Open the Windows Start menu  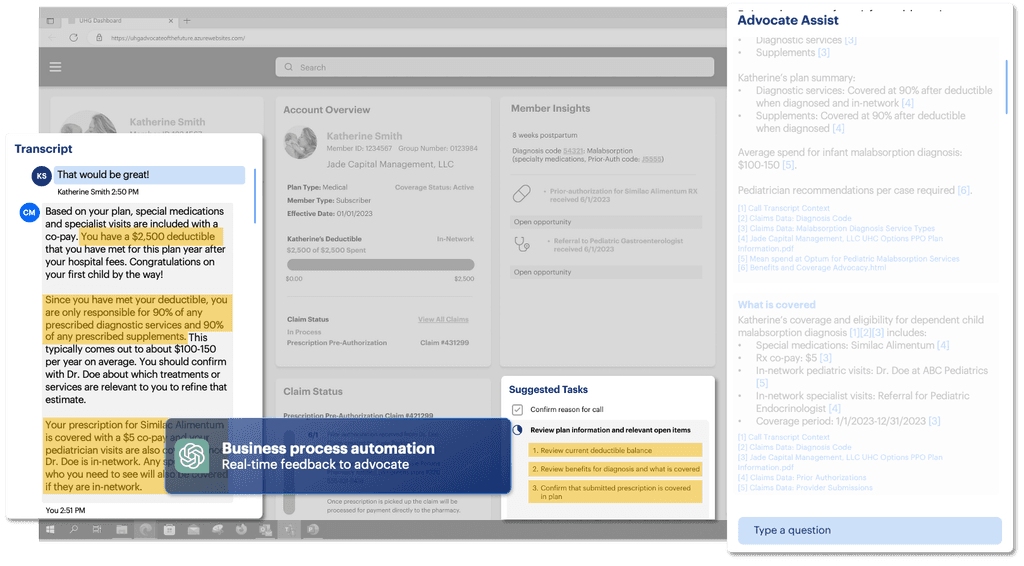click(x=50, y=529)
